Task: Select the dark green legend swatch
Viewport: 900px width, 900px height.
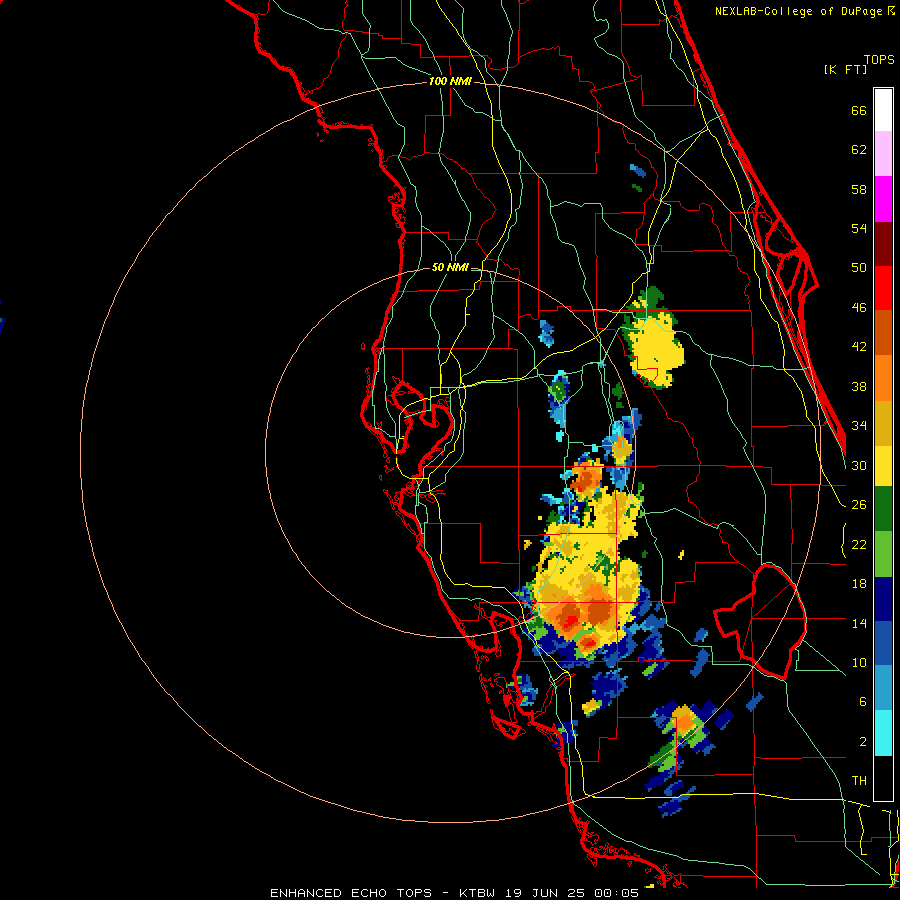Action: pyautogui.click(x=883, y=511)
